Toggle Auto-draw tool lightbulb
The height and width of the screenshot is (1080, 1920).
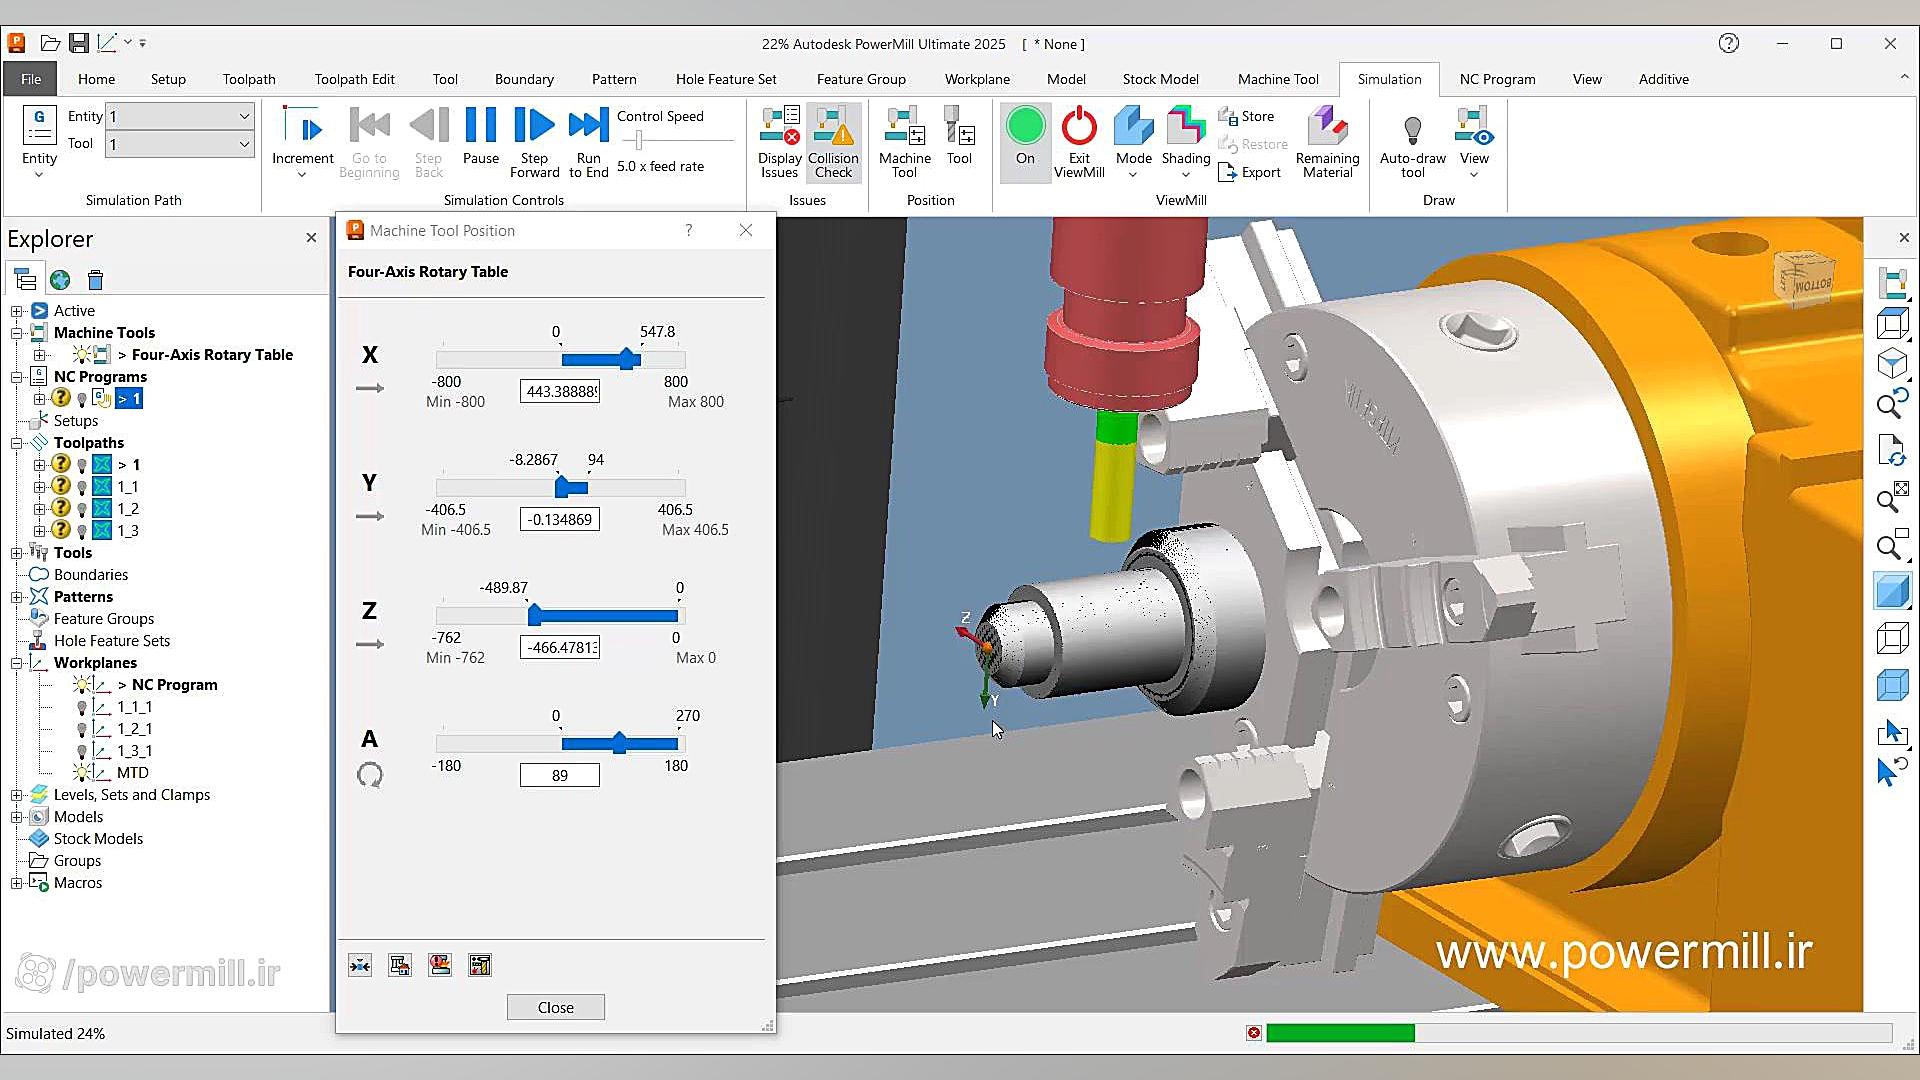click(x=1412, y=142)
